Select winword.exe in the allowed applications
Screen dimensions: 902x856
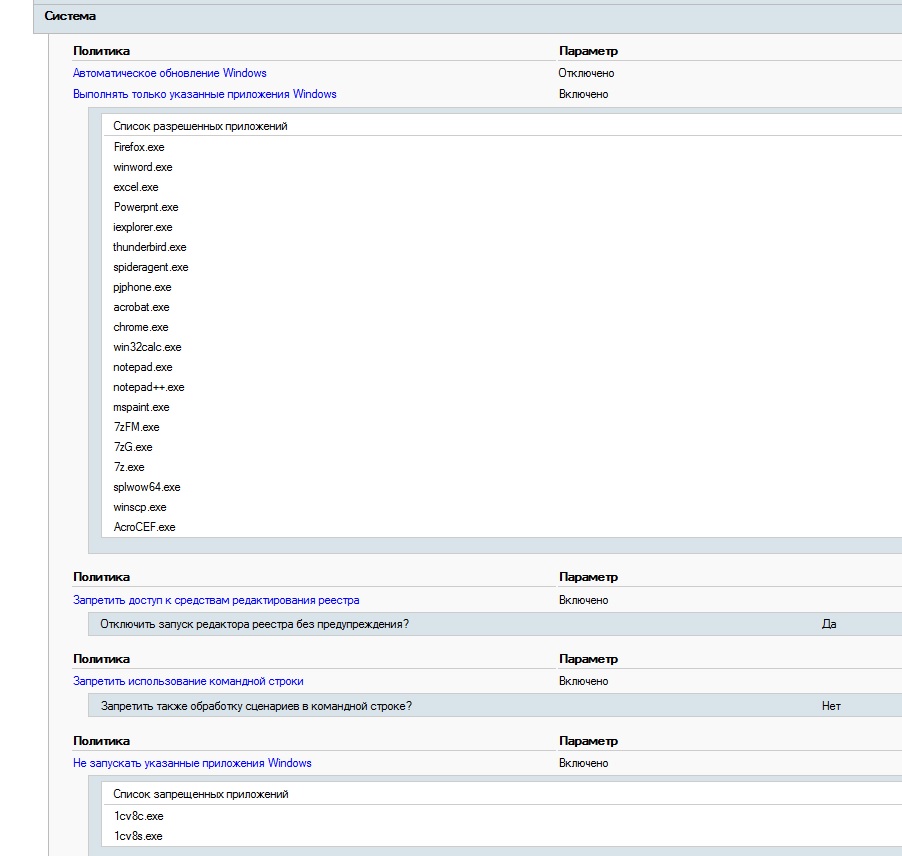pos(143,167)
